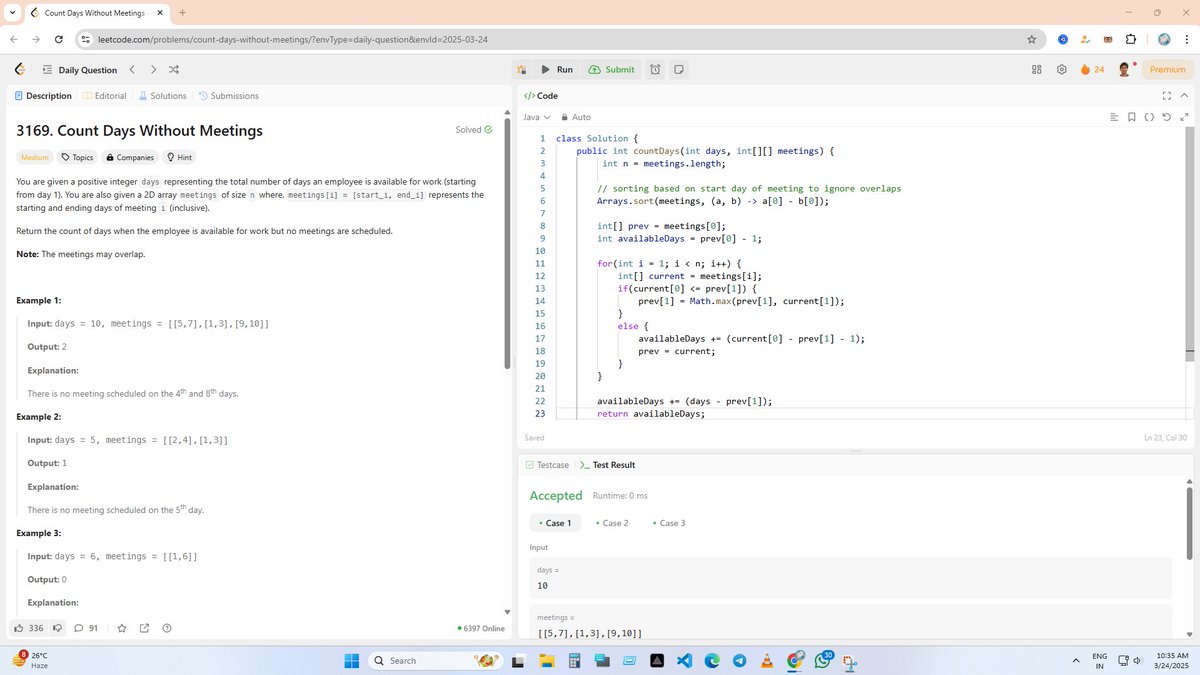Open the help question-mark icon

pyautogui.click(x=167, y=628)
